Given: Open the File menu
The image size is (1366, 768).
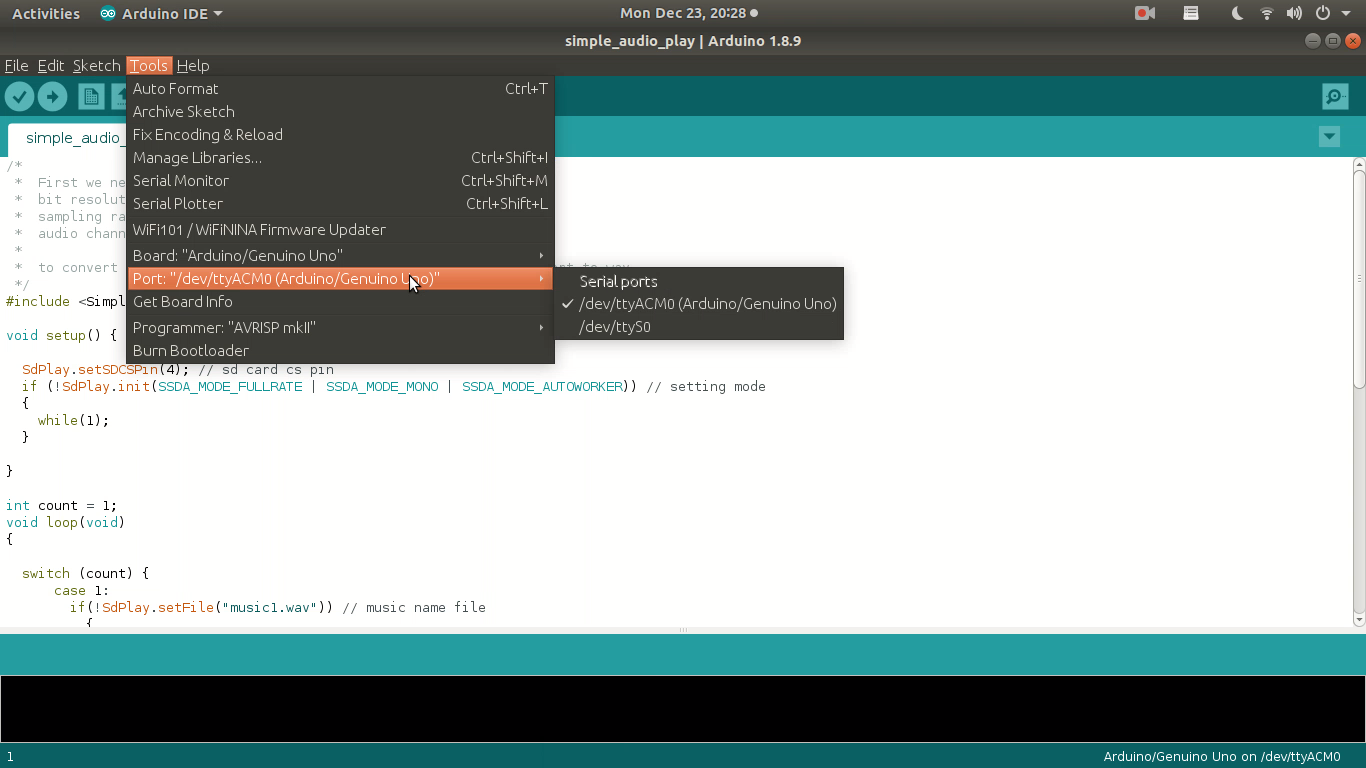Looking at the screenshot, I should (x=16, y=65).
